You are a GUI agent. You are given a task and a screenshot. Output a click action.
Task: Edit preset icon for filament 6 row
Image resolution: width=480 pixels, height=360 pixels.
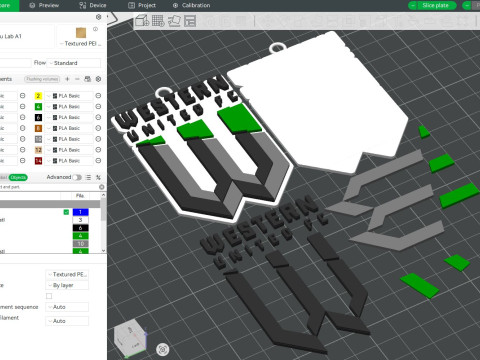[98, 117]
